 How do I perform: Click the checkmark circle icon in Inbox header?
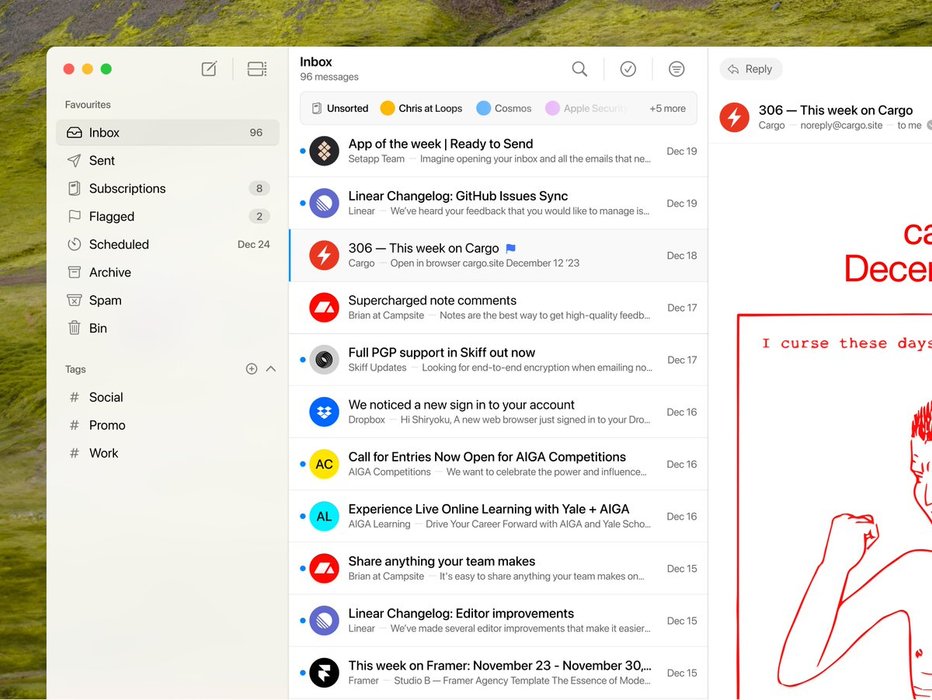pyautogui.click(x=628, y=69)
